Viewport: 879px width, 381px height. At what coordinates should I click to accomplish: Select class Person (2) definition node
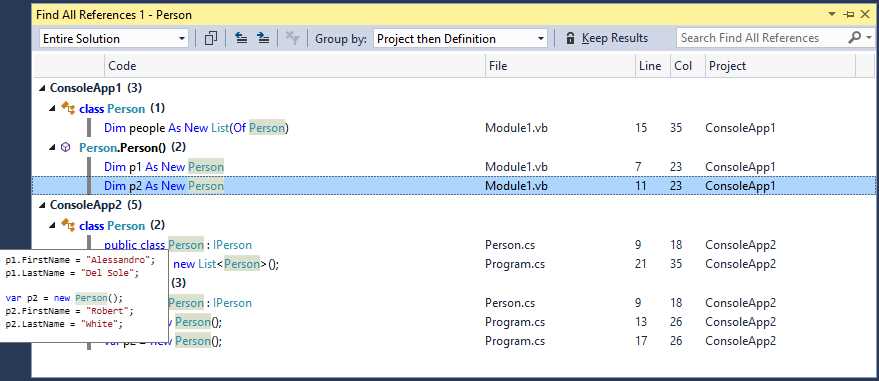click(122, 225)
